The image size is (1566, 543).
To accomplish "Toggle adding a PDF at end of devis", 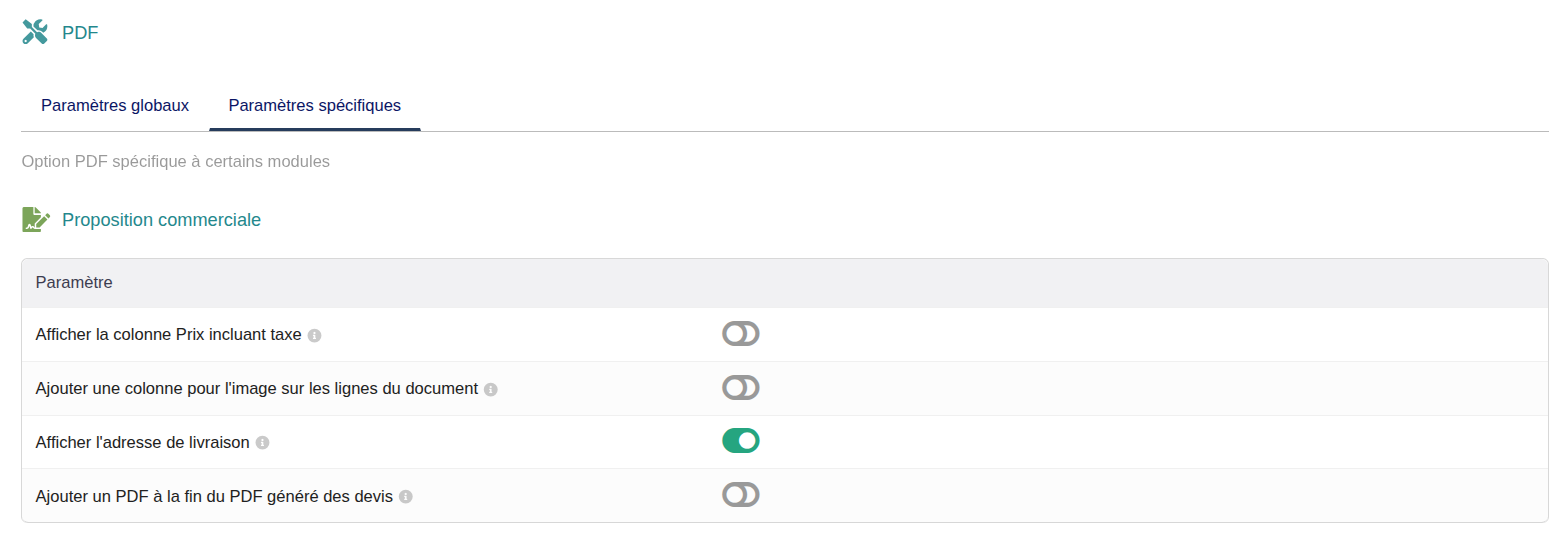I will (x=741, y=495).
